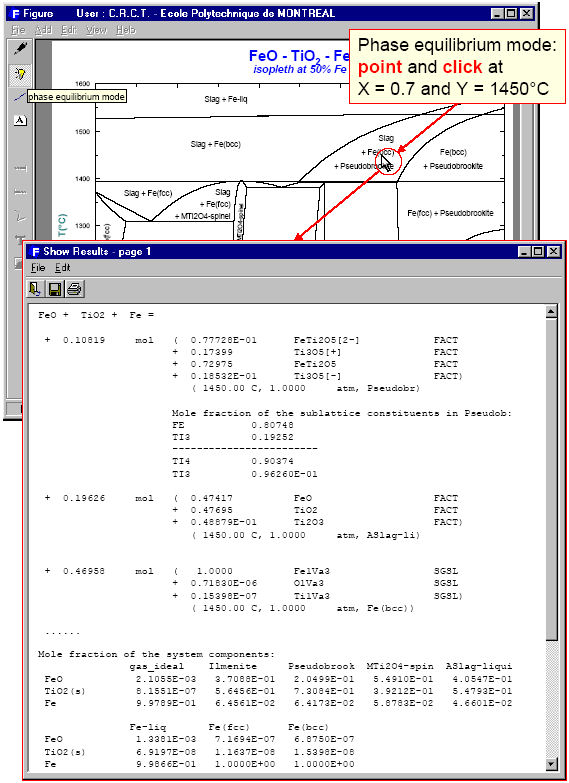Click the '0.19626' mol value

(84, 498)
